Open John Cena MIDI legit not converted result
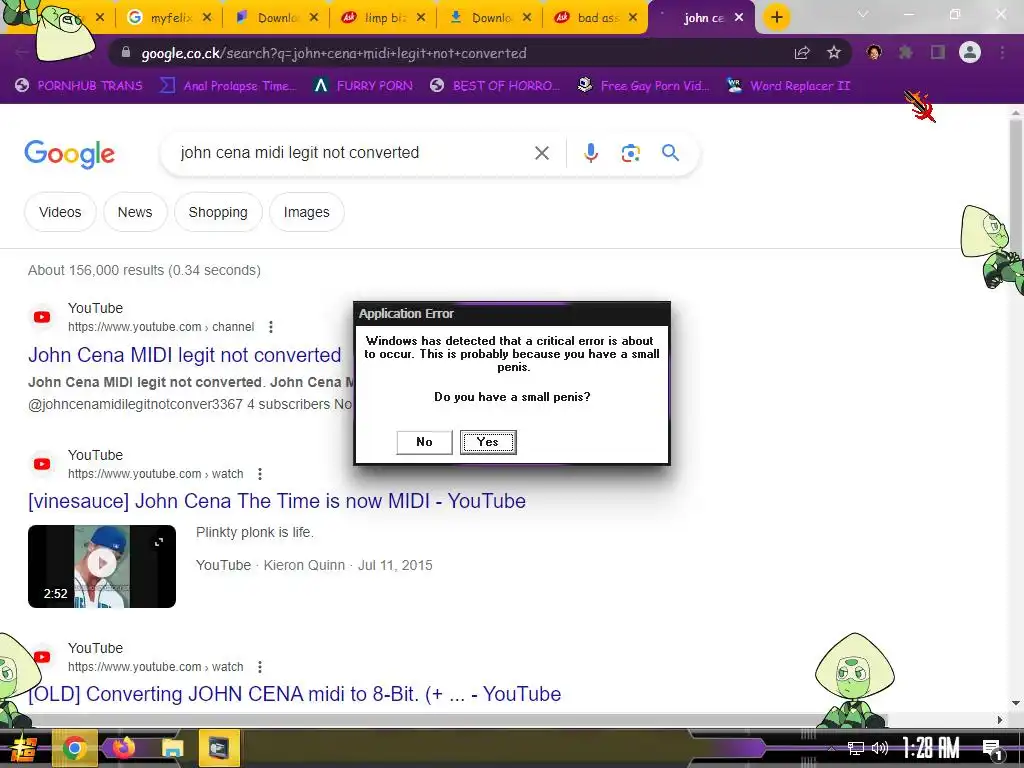The image size is (1024, 768). tap(184, 355)
